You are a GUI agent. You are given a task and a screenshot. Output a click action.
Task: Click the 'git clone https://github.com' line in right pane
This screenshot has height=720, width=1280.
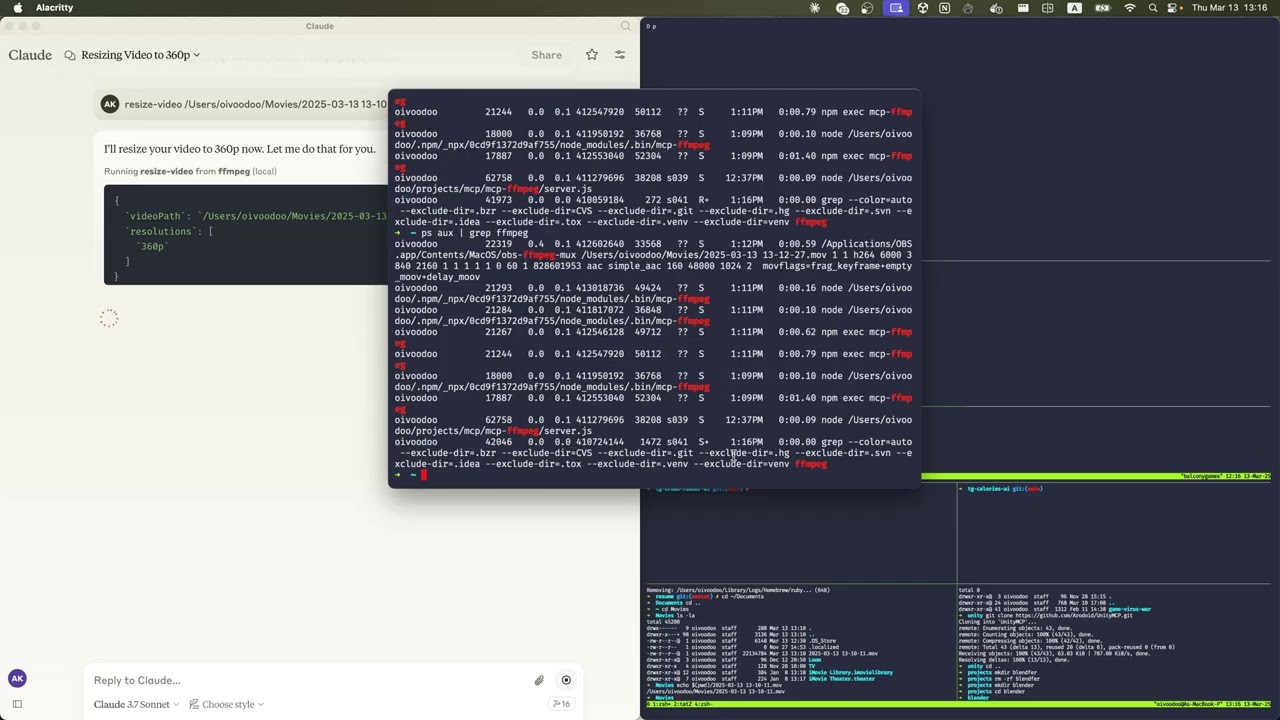click(1044, 616)
